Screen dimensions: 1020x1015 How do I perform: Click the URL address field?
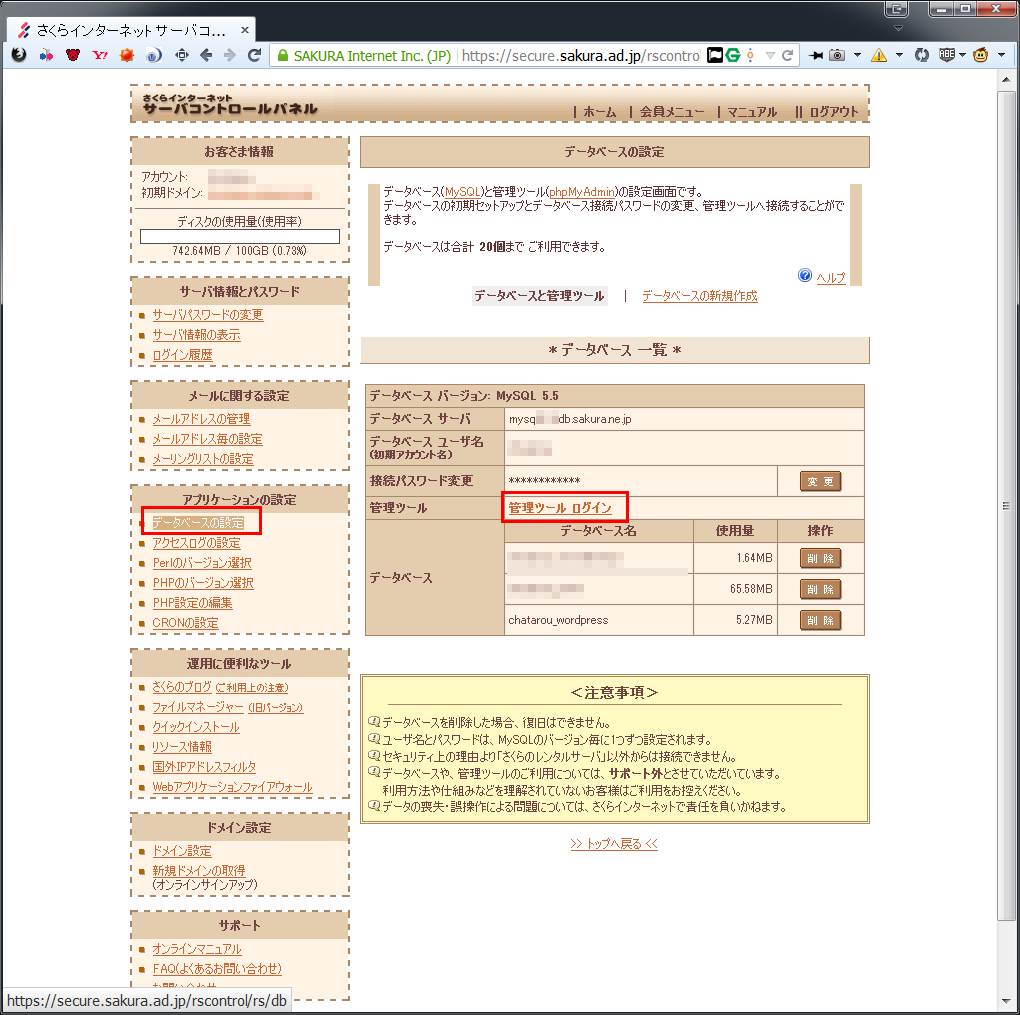(580, 56)
